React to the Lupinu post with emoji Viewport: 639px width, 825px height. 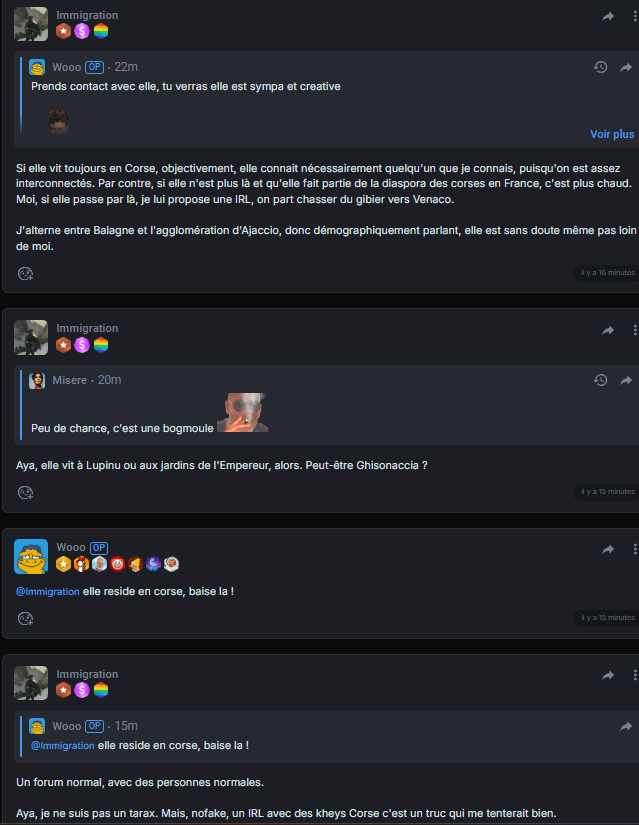tap(25, 492)
